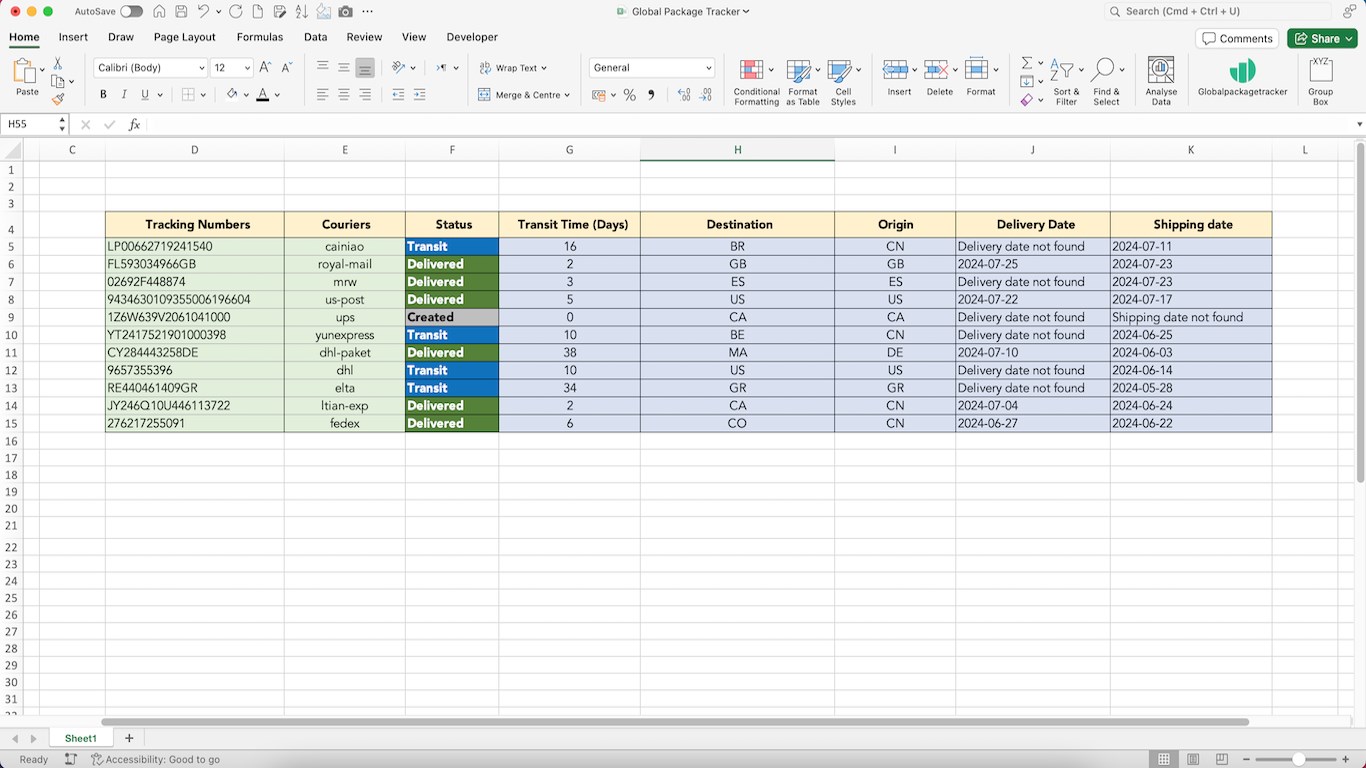This screenshot has width=1366, height=768.
Task: Switch to the Page Layout tab
Action: [185, 37]
